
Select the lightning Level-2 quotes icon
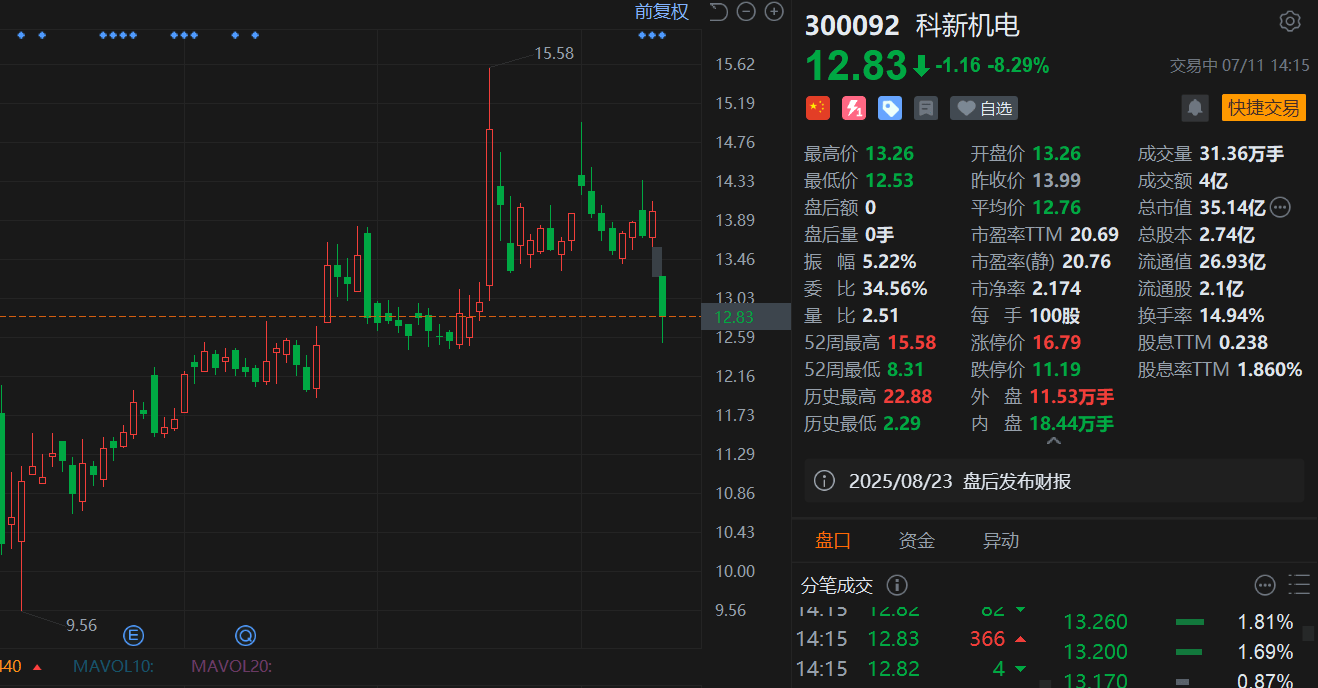tap(853, 108)
